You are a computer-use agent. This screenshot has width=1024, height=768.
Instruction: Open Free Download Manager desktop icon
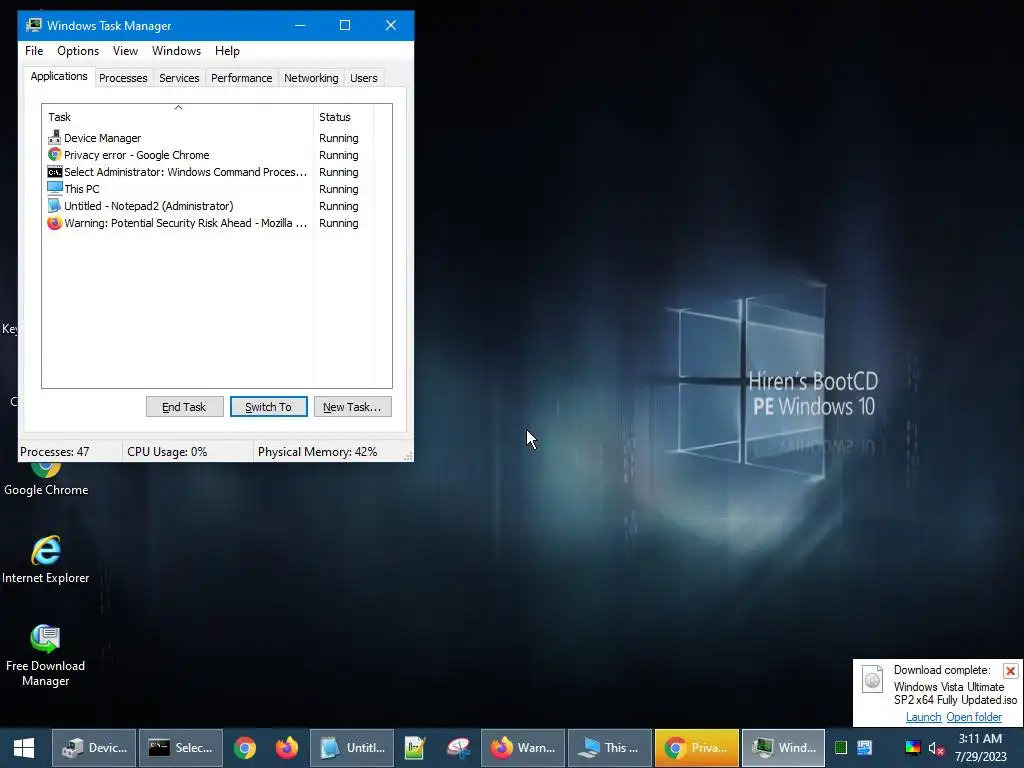click(x=46, y=655)
